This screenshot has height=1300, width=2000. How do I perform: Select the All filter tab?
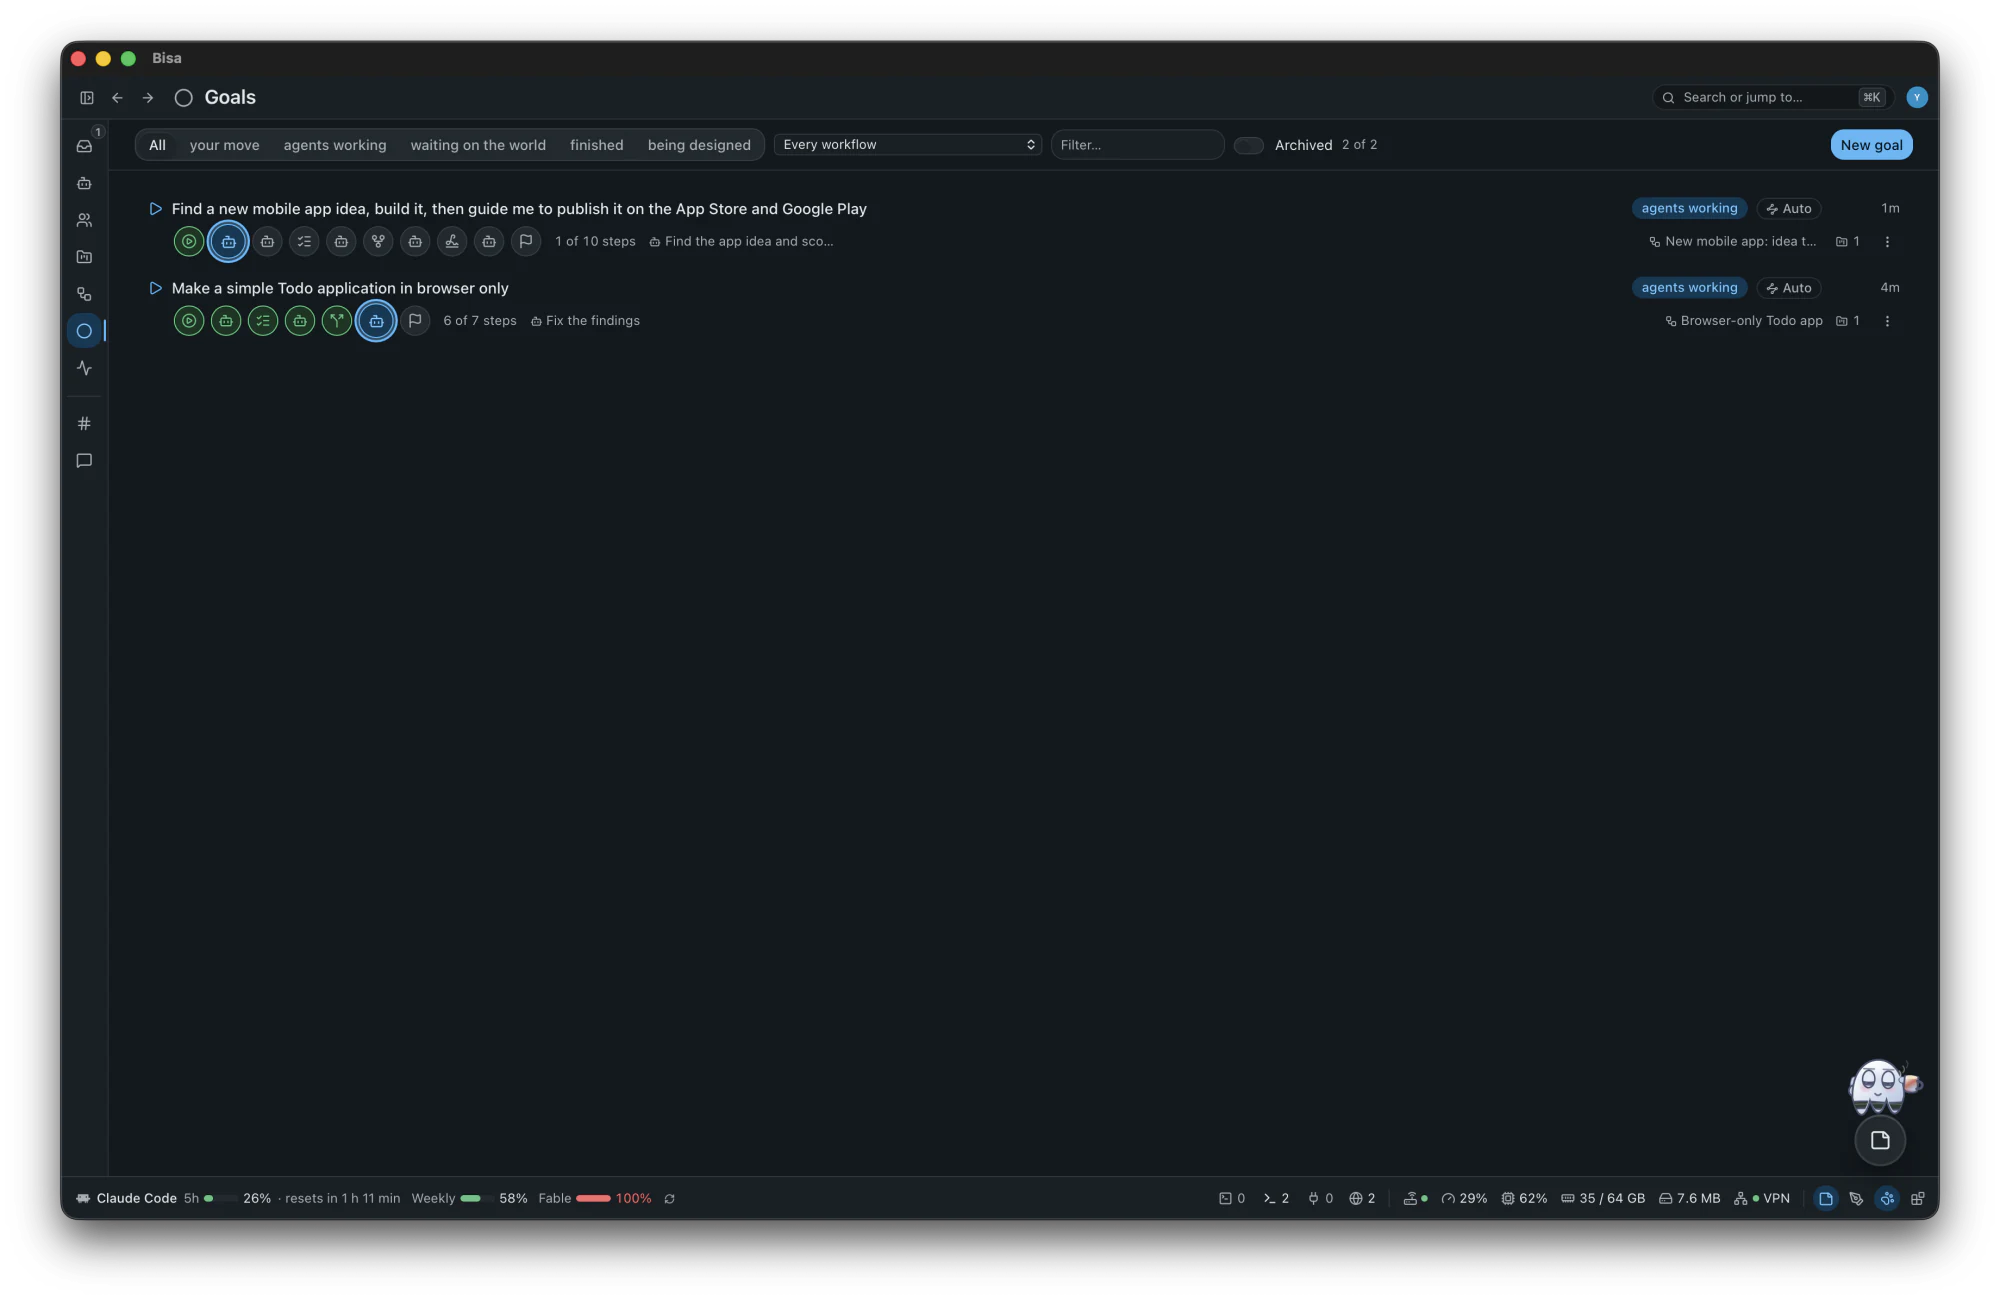157,145
